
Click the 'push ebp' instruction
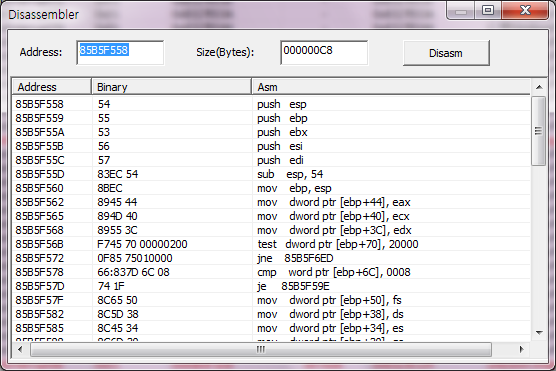point(282,118)
